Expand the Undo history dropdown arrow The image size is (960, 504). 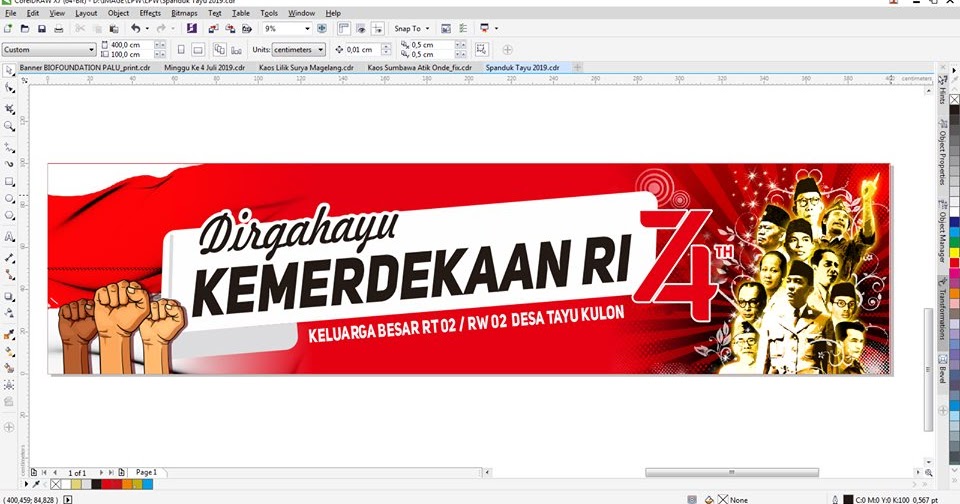click(147, 28)
